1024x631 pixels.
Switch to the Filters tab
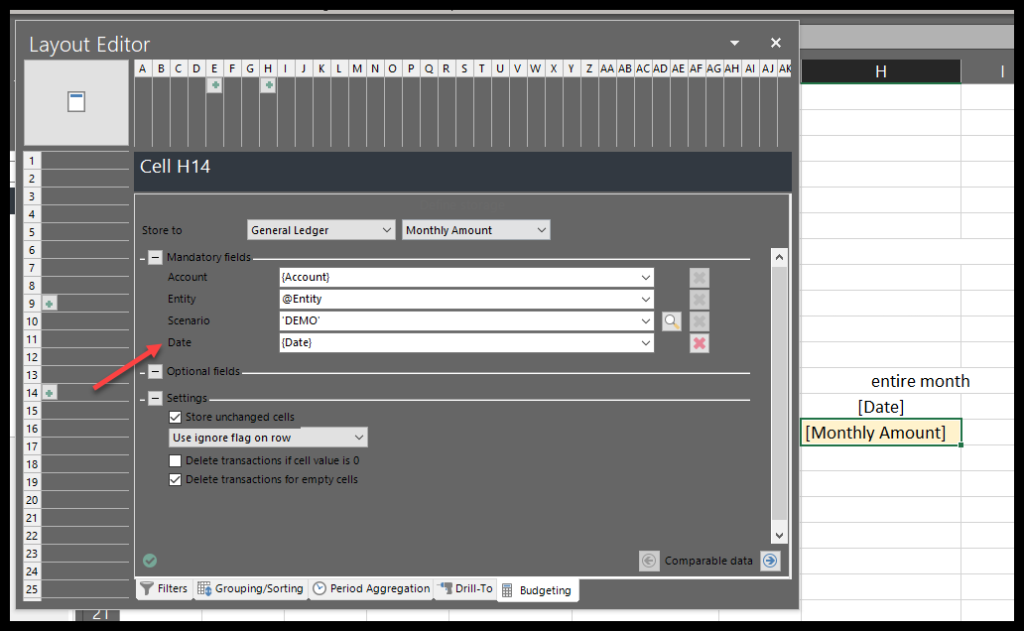pos(164,589)
